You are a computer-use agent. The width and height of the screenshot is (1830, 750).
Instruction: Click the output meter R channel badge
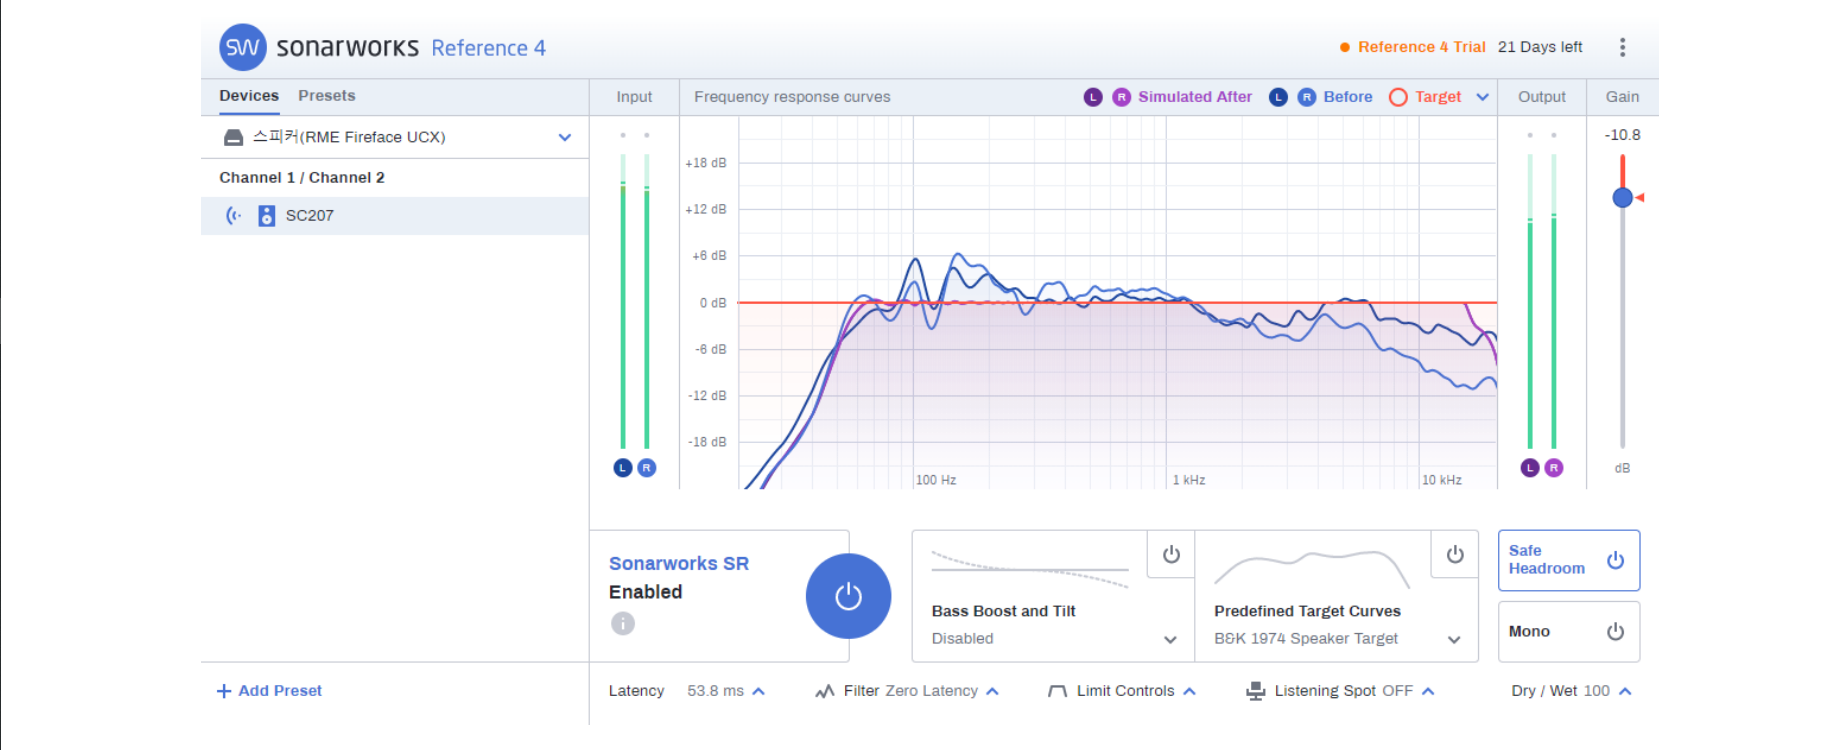point(1554,467)
